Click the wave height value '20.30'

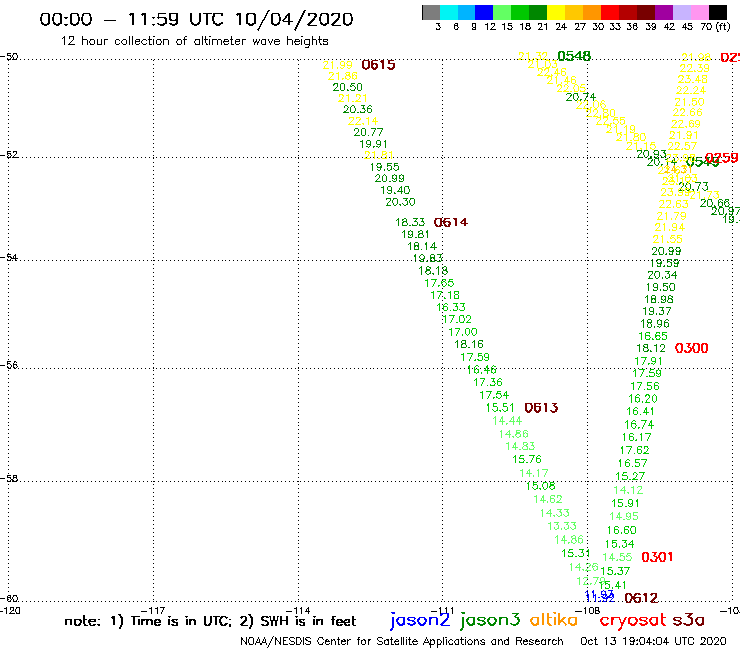[x=400, y=202]
